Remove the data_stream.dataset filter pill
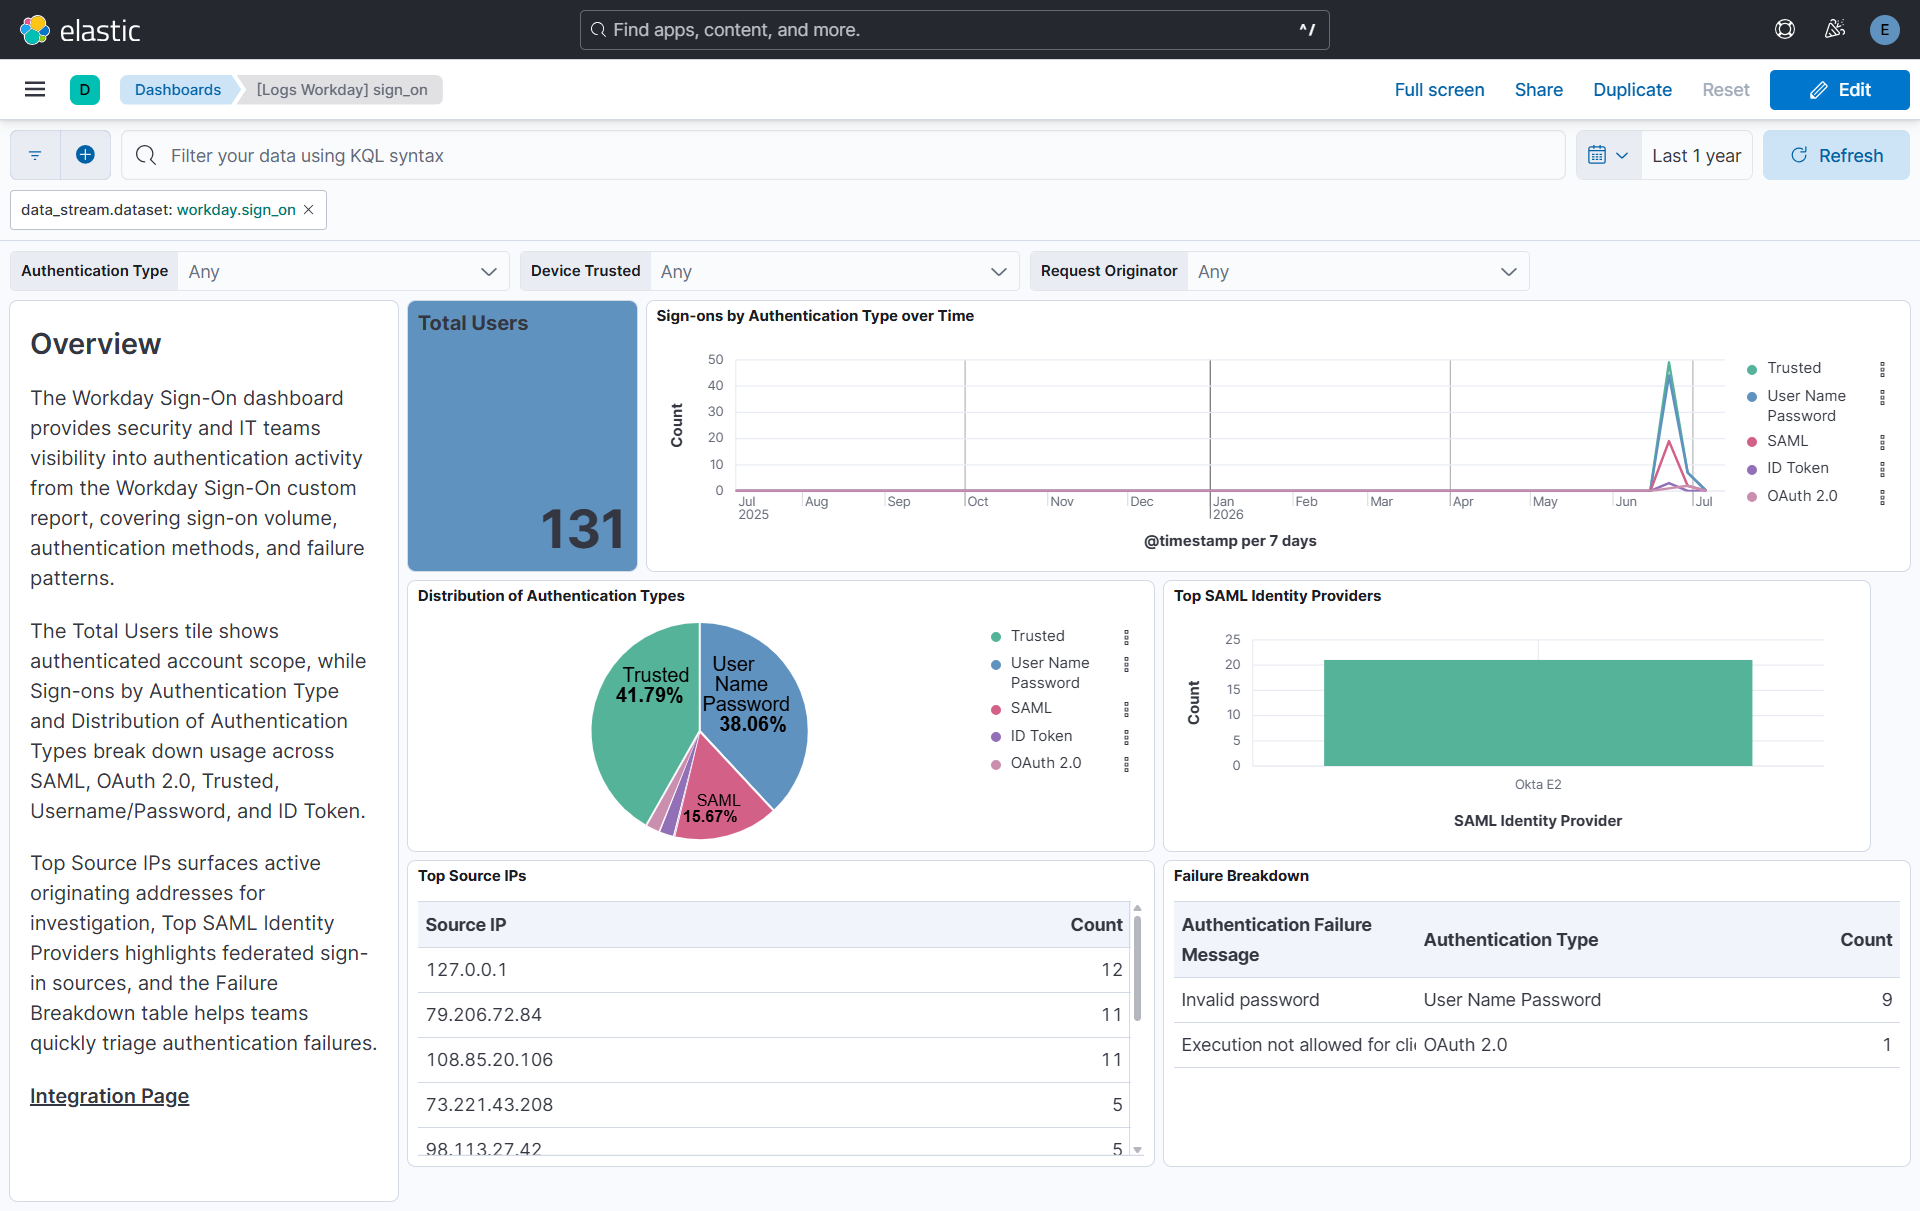Screen dimensions: 1920x1211 point(309,210)
